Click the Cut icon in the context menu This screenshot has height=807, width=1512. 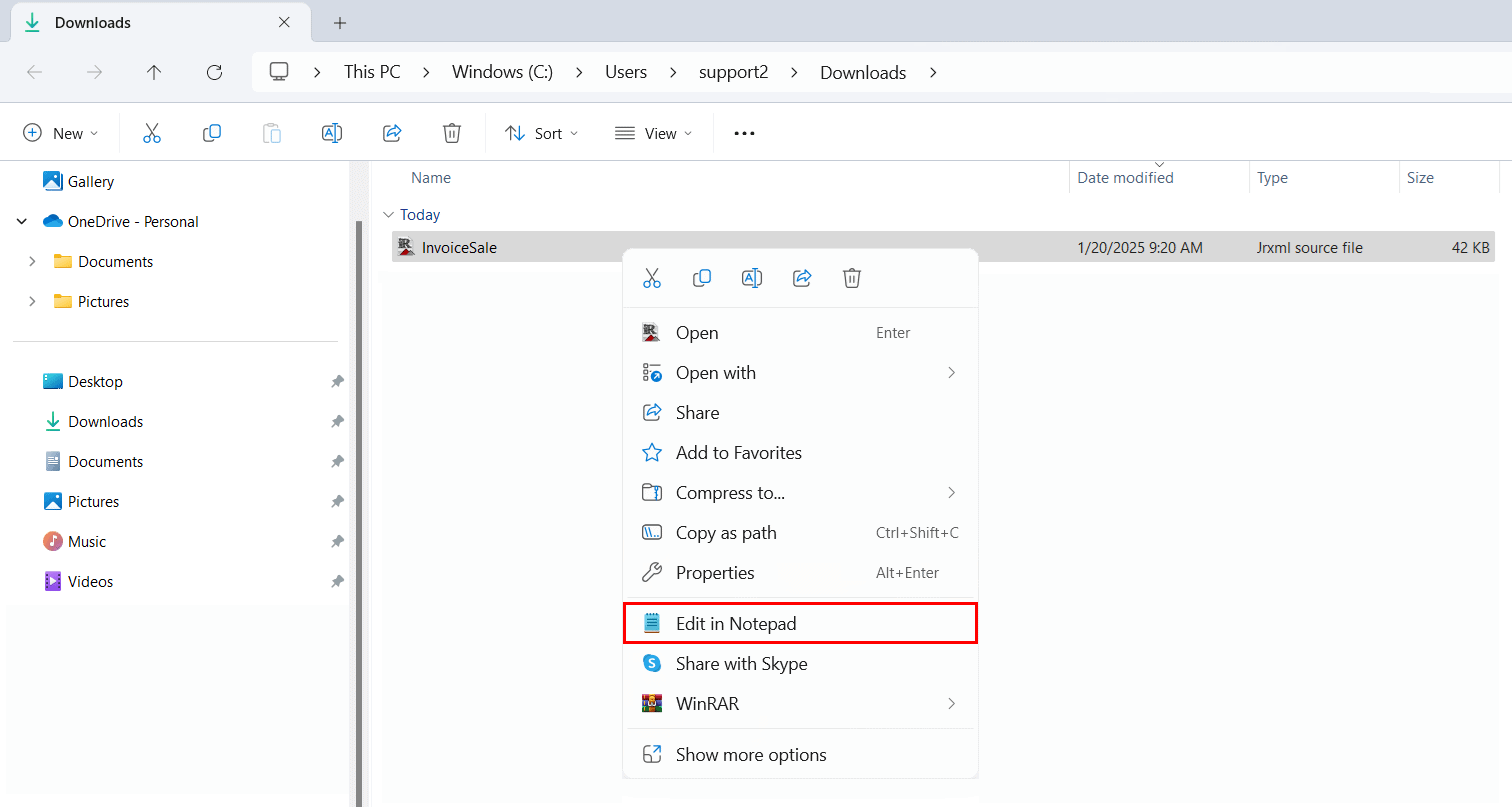[x=652, y=278]
